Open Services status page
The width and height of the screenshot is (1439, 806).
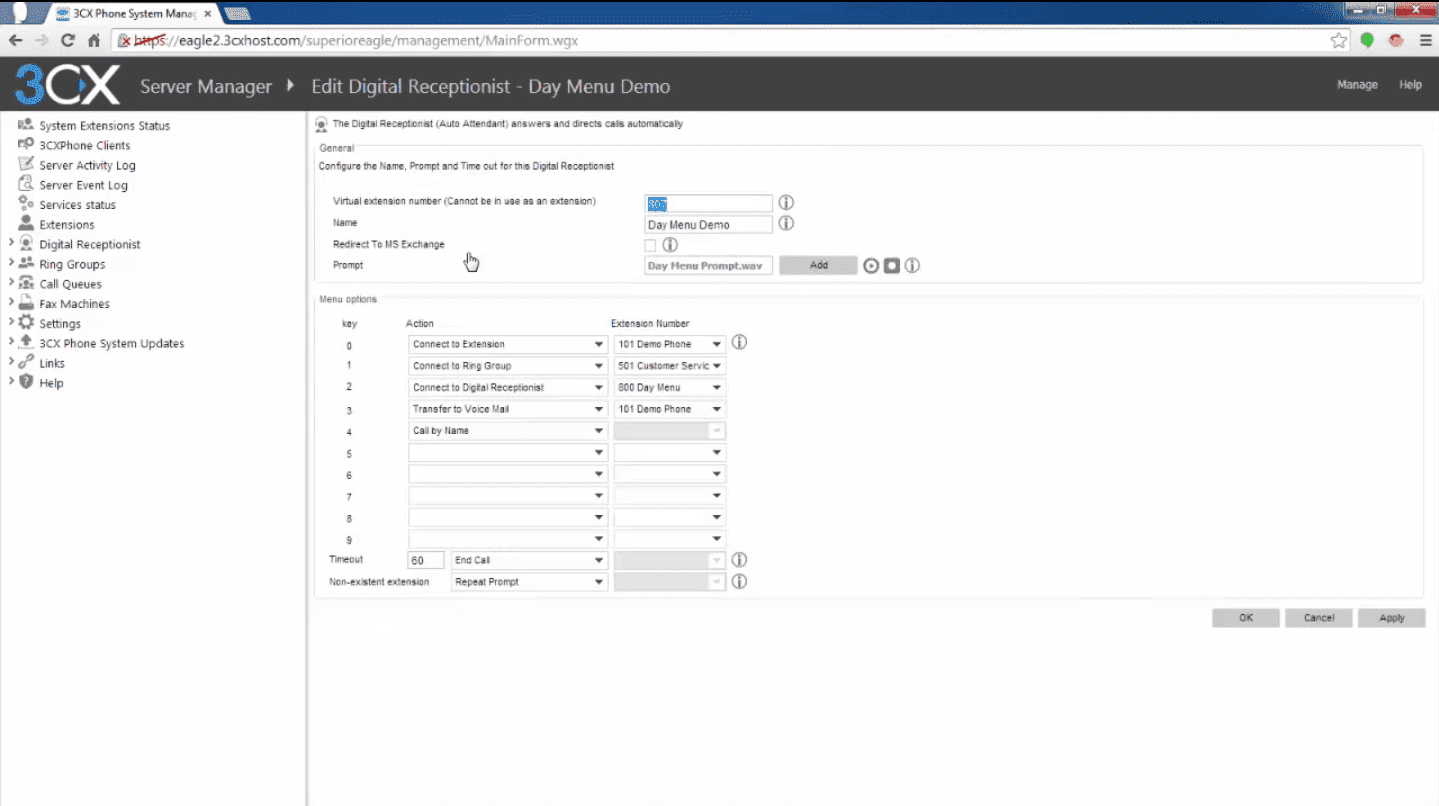pyautogui.click(x=77, y=205)
